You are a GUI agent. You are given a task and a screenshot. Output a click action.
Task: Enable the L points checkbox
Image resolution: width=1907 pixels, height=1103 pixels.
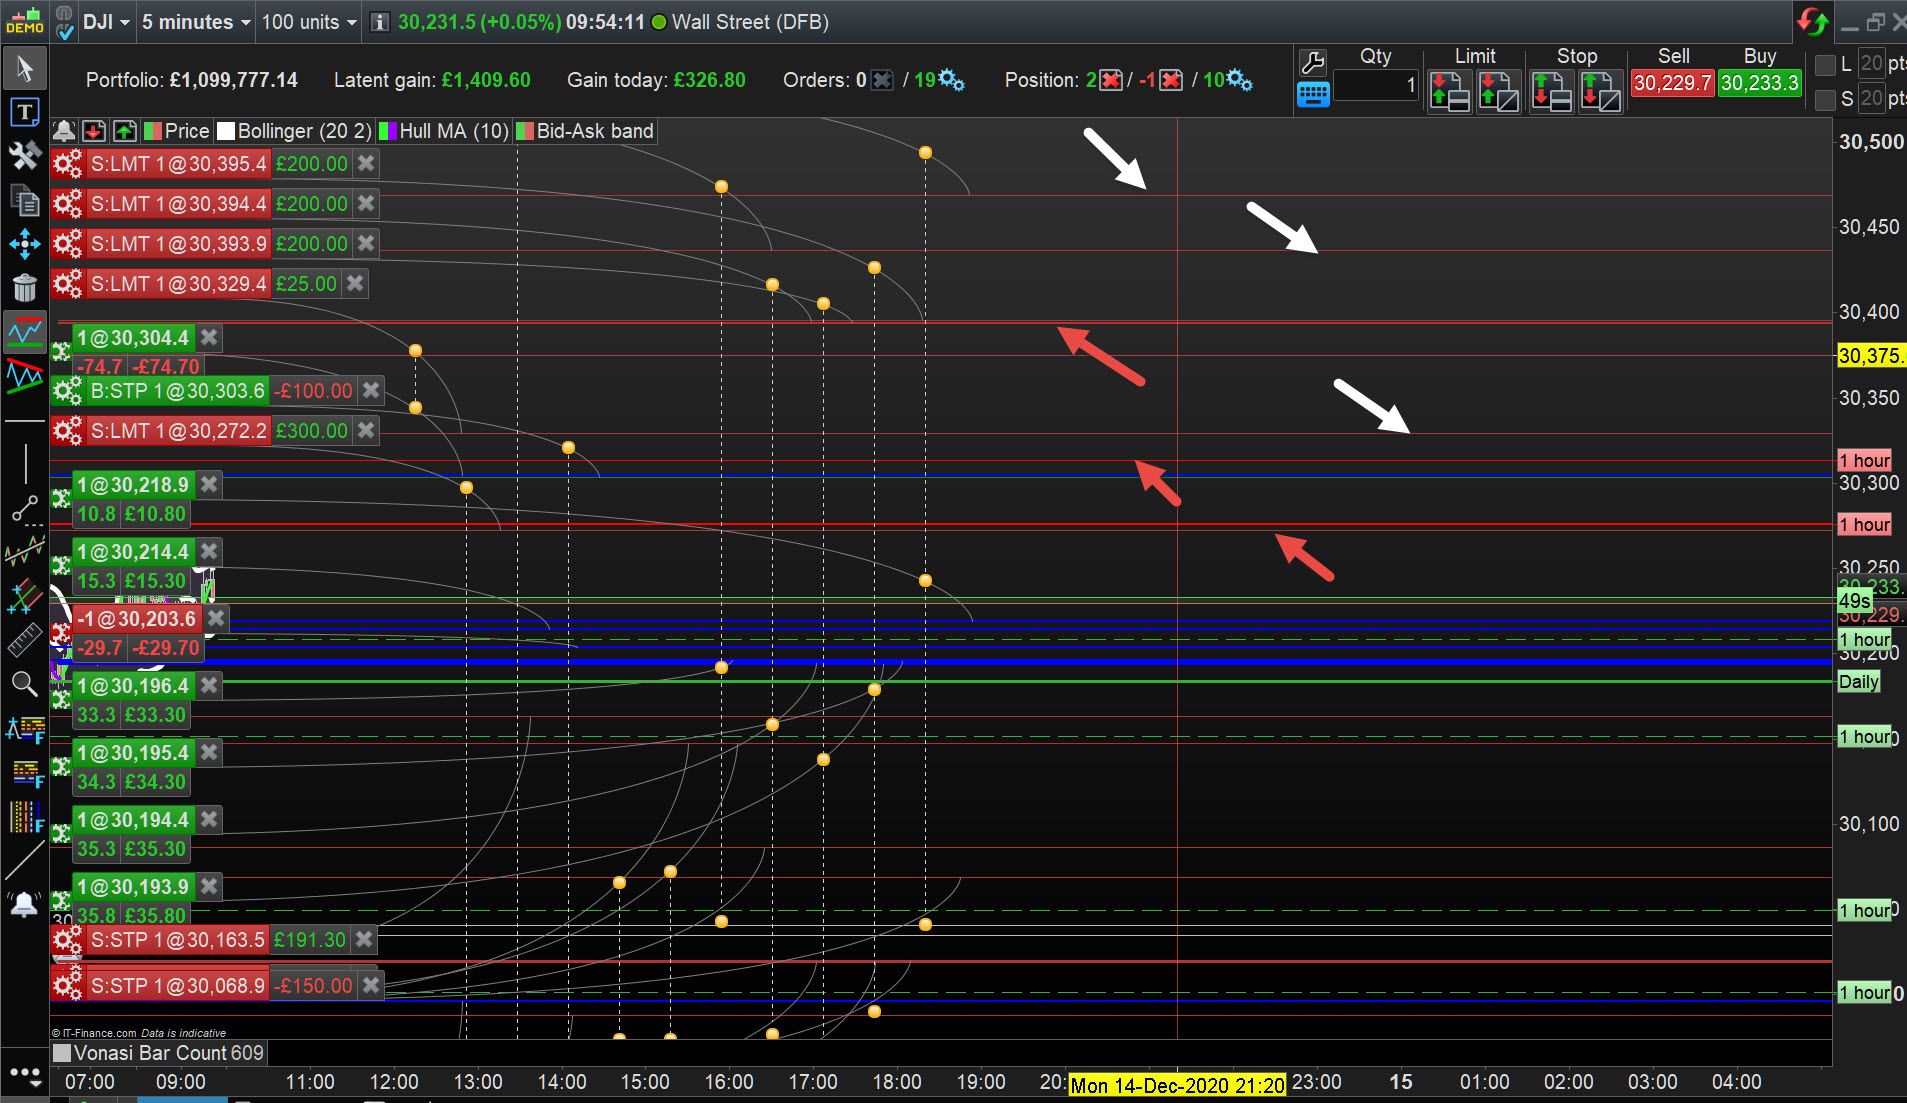(x=1825, y=65)
